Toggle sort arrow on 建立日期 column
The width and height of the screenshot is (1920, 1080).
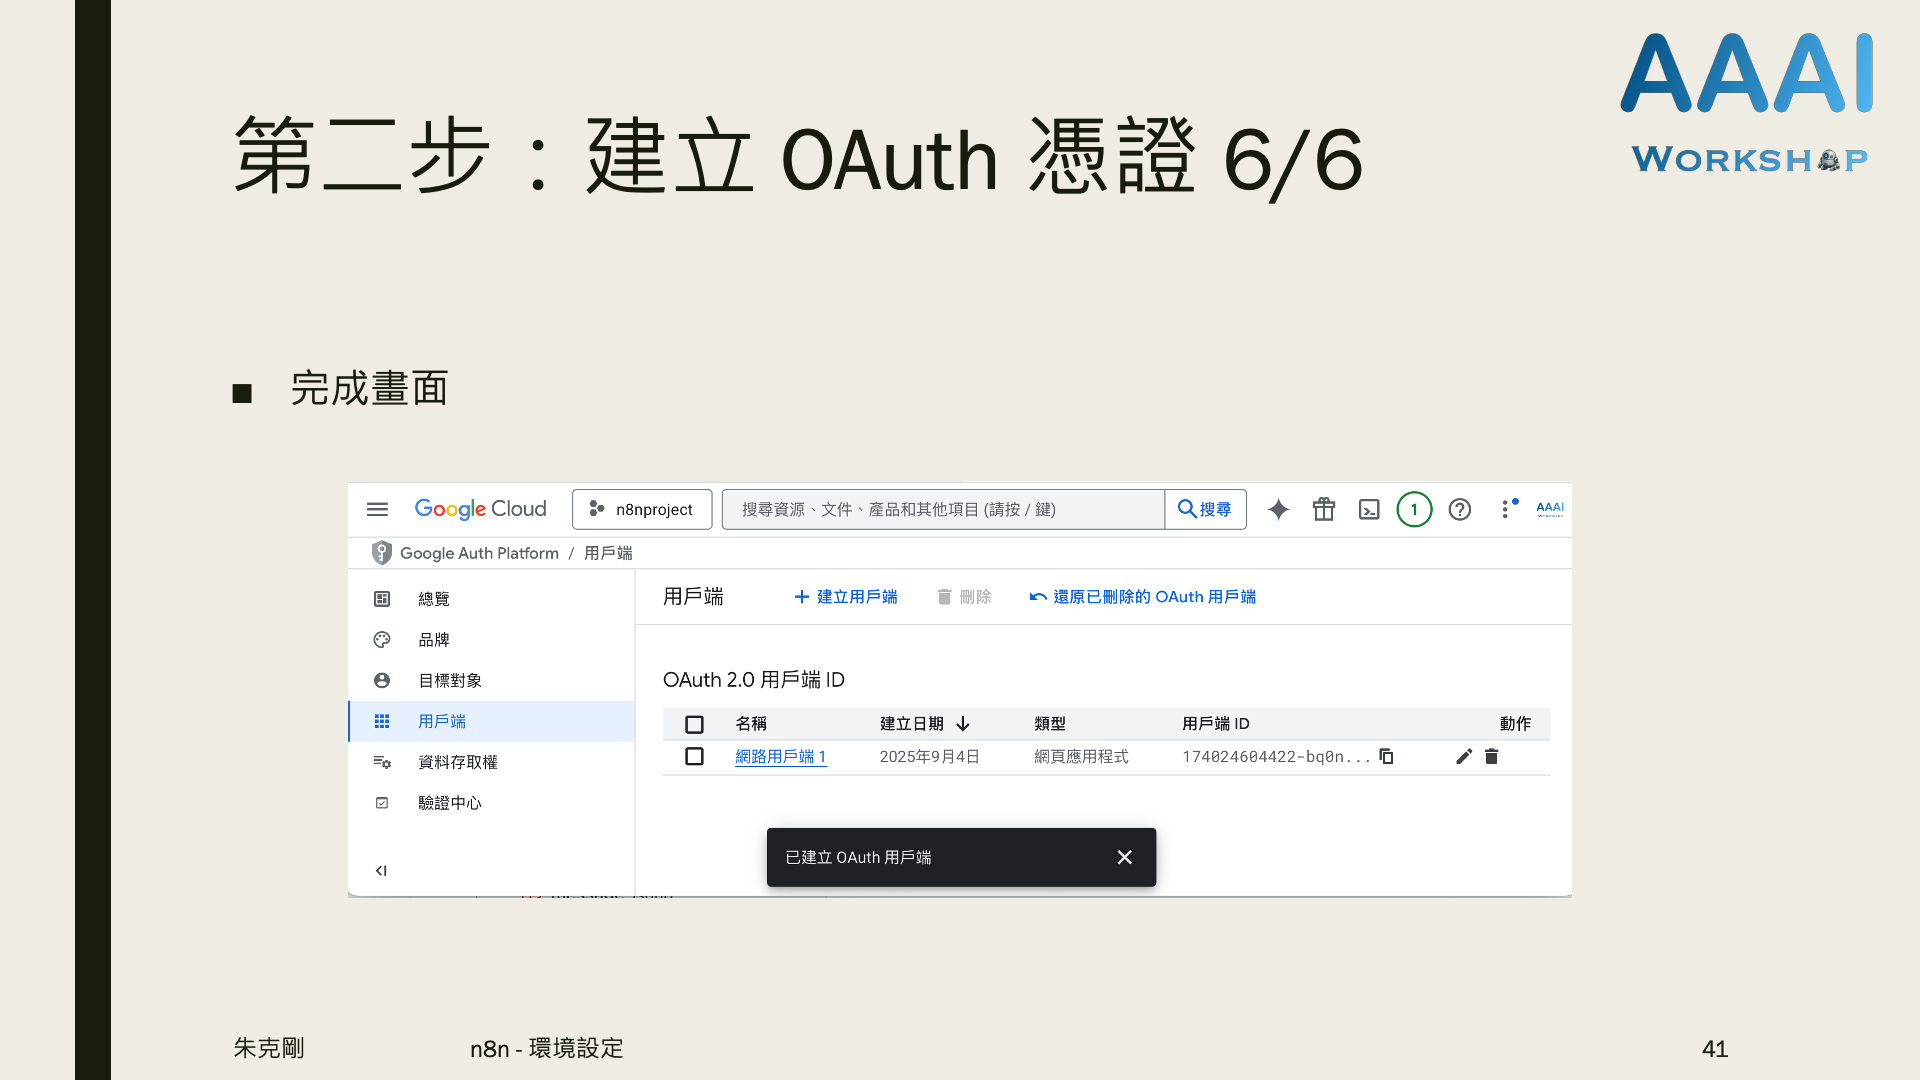click(x=963, y=723)
